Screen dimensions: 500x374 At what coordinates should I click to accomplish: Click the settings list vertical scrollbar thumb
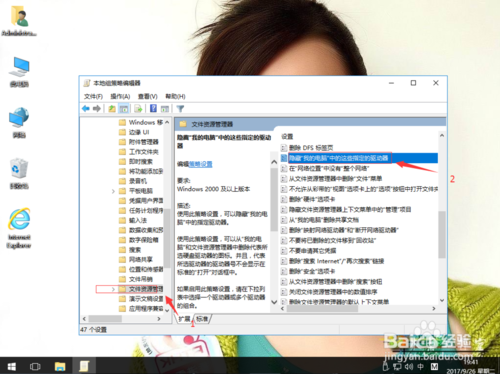pos(442,234)
